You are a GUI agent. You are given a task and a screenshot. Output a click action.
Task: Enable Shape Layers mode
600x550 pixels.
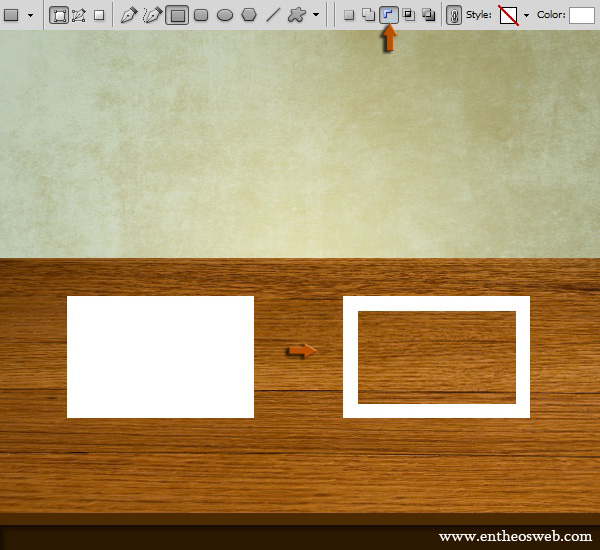[59, 15]
